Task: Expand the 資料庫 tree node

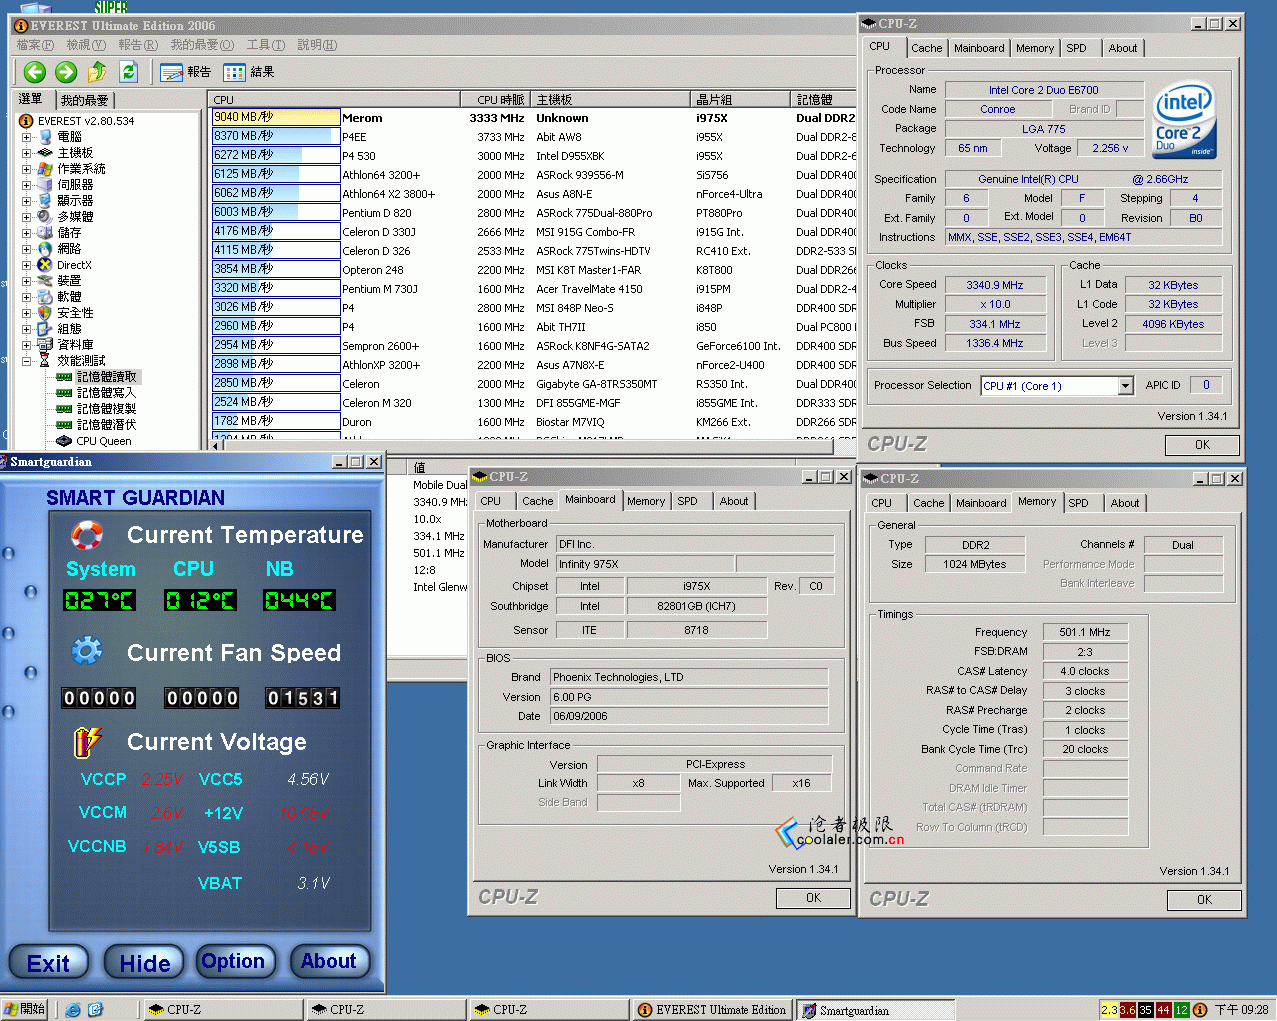Action: [27, 345]
